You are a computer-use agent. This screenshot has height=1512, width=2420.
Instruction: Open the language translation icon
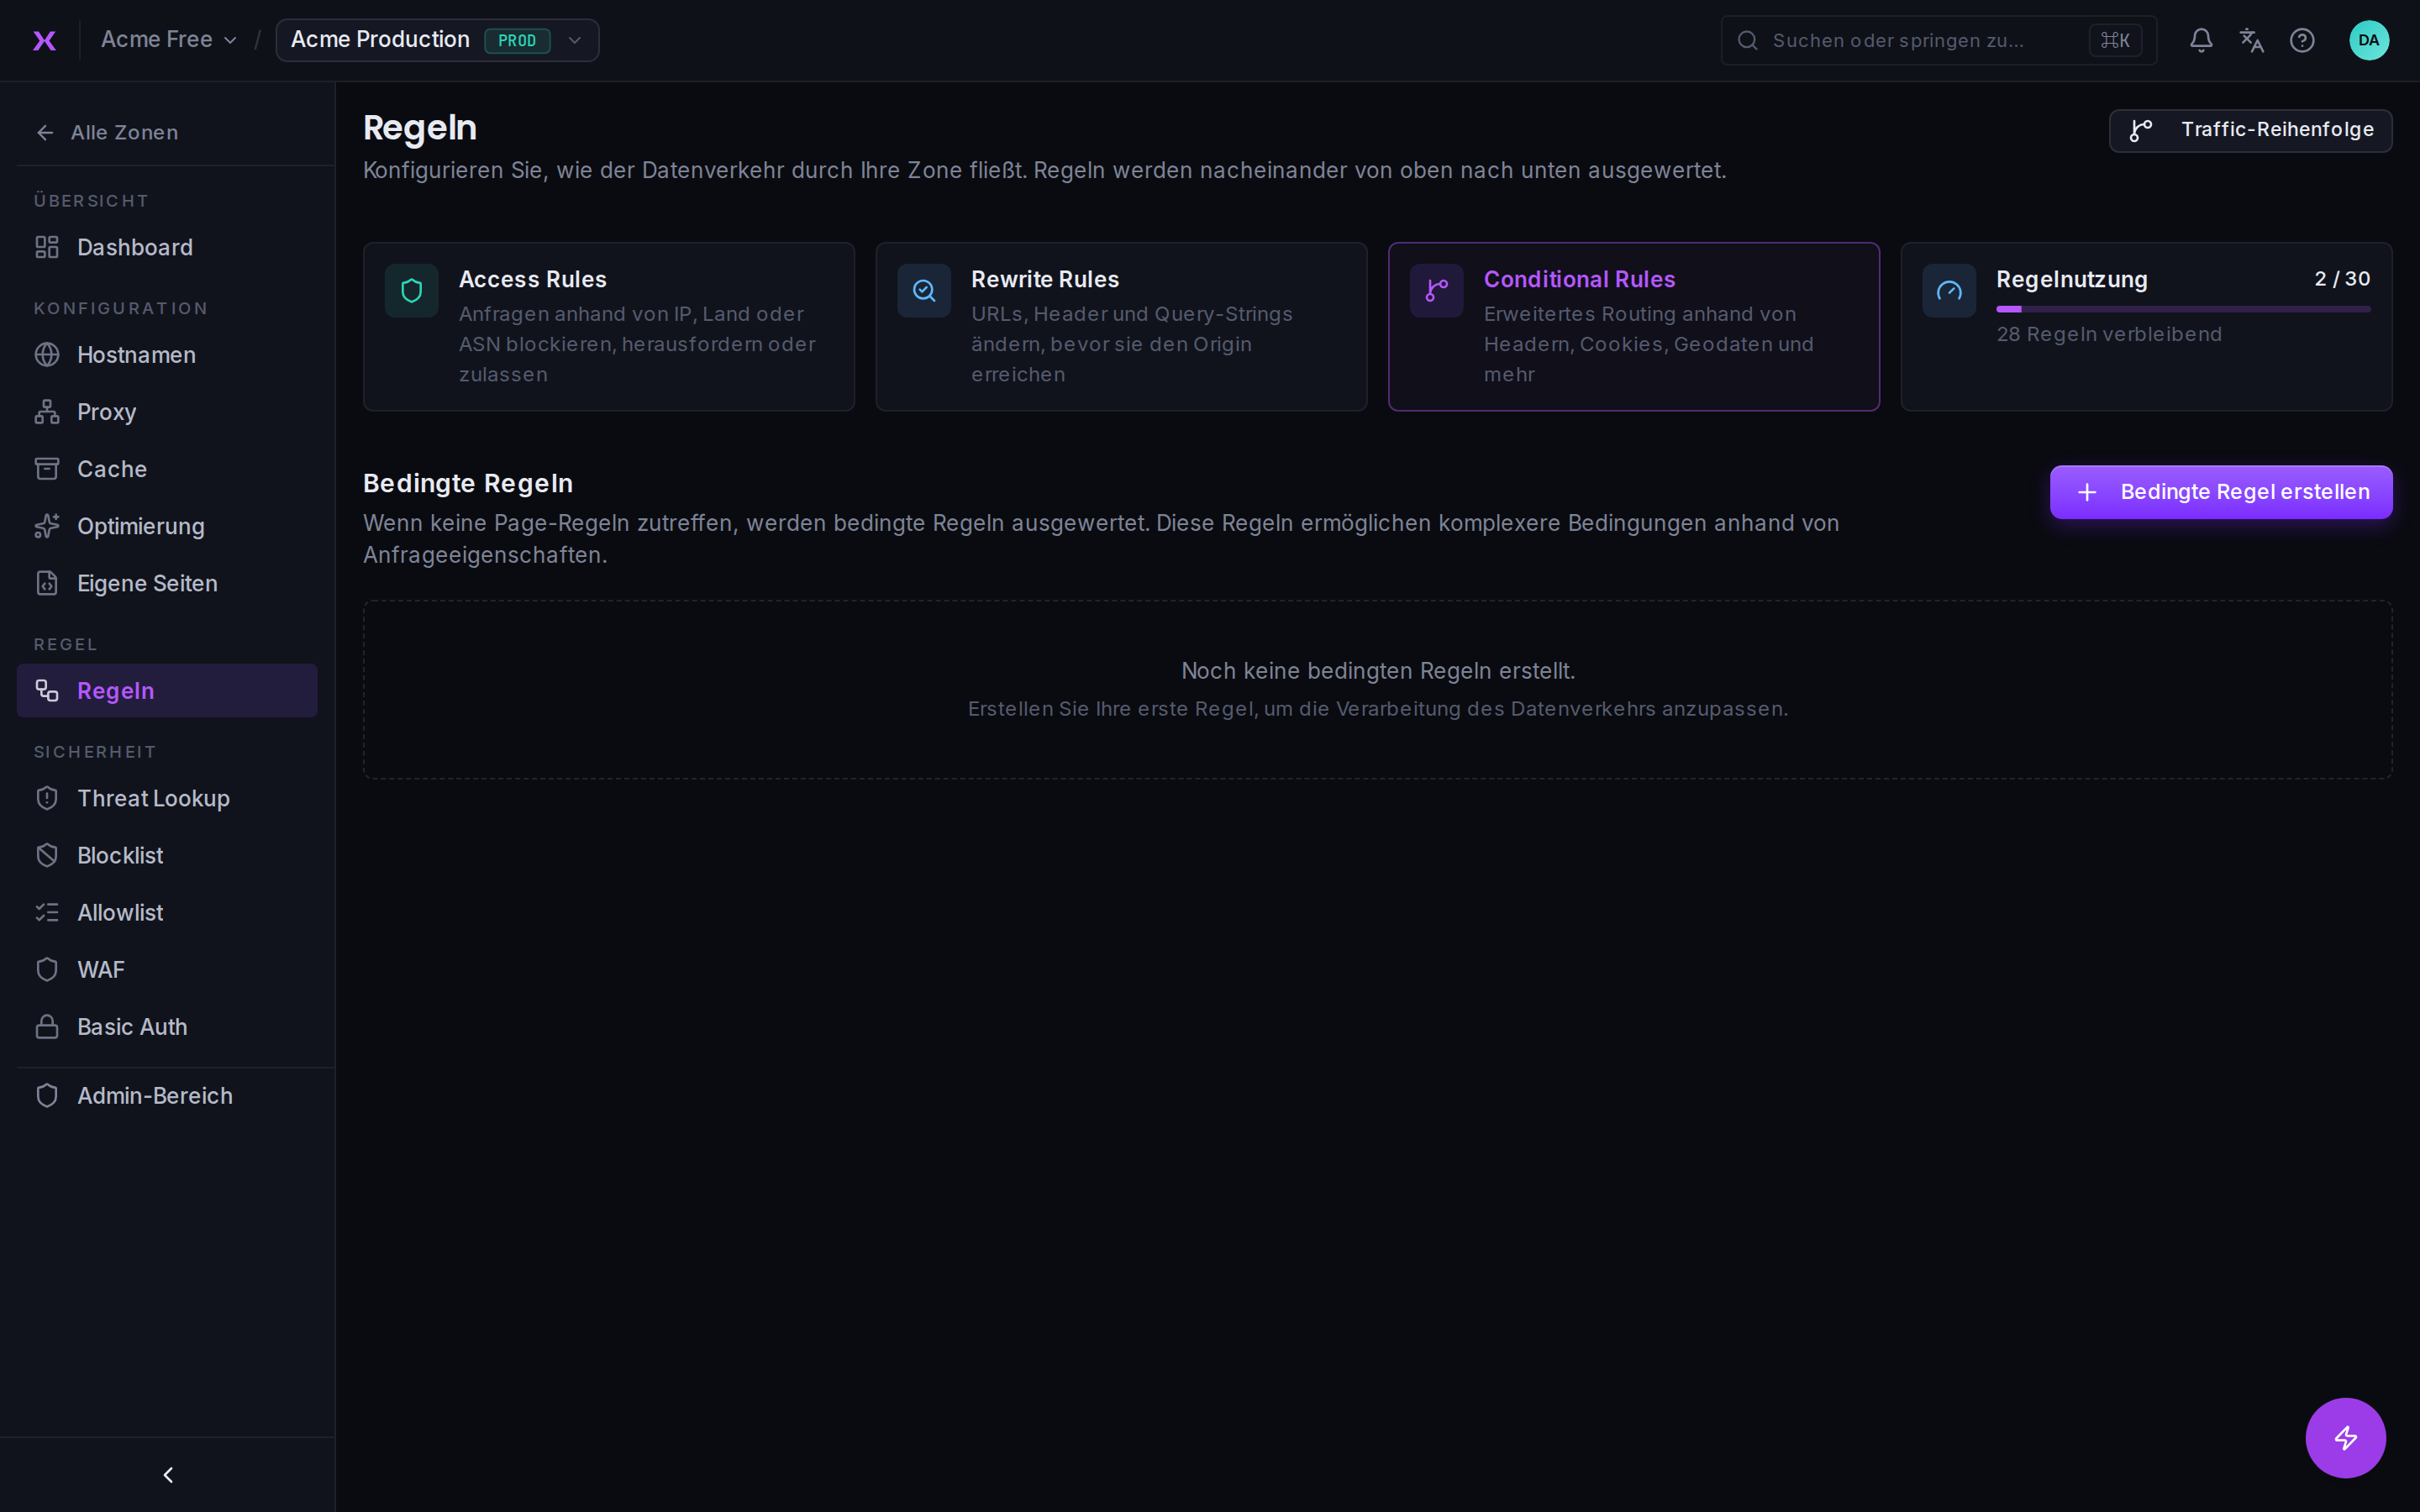coord(2251,40)
